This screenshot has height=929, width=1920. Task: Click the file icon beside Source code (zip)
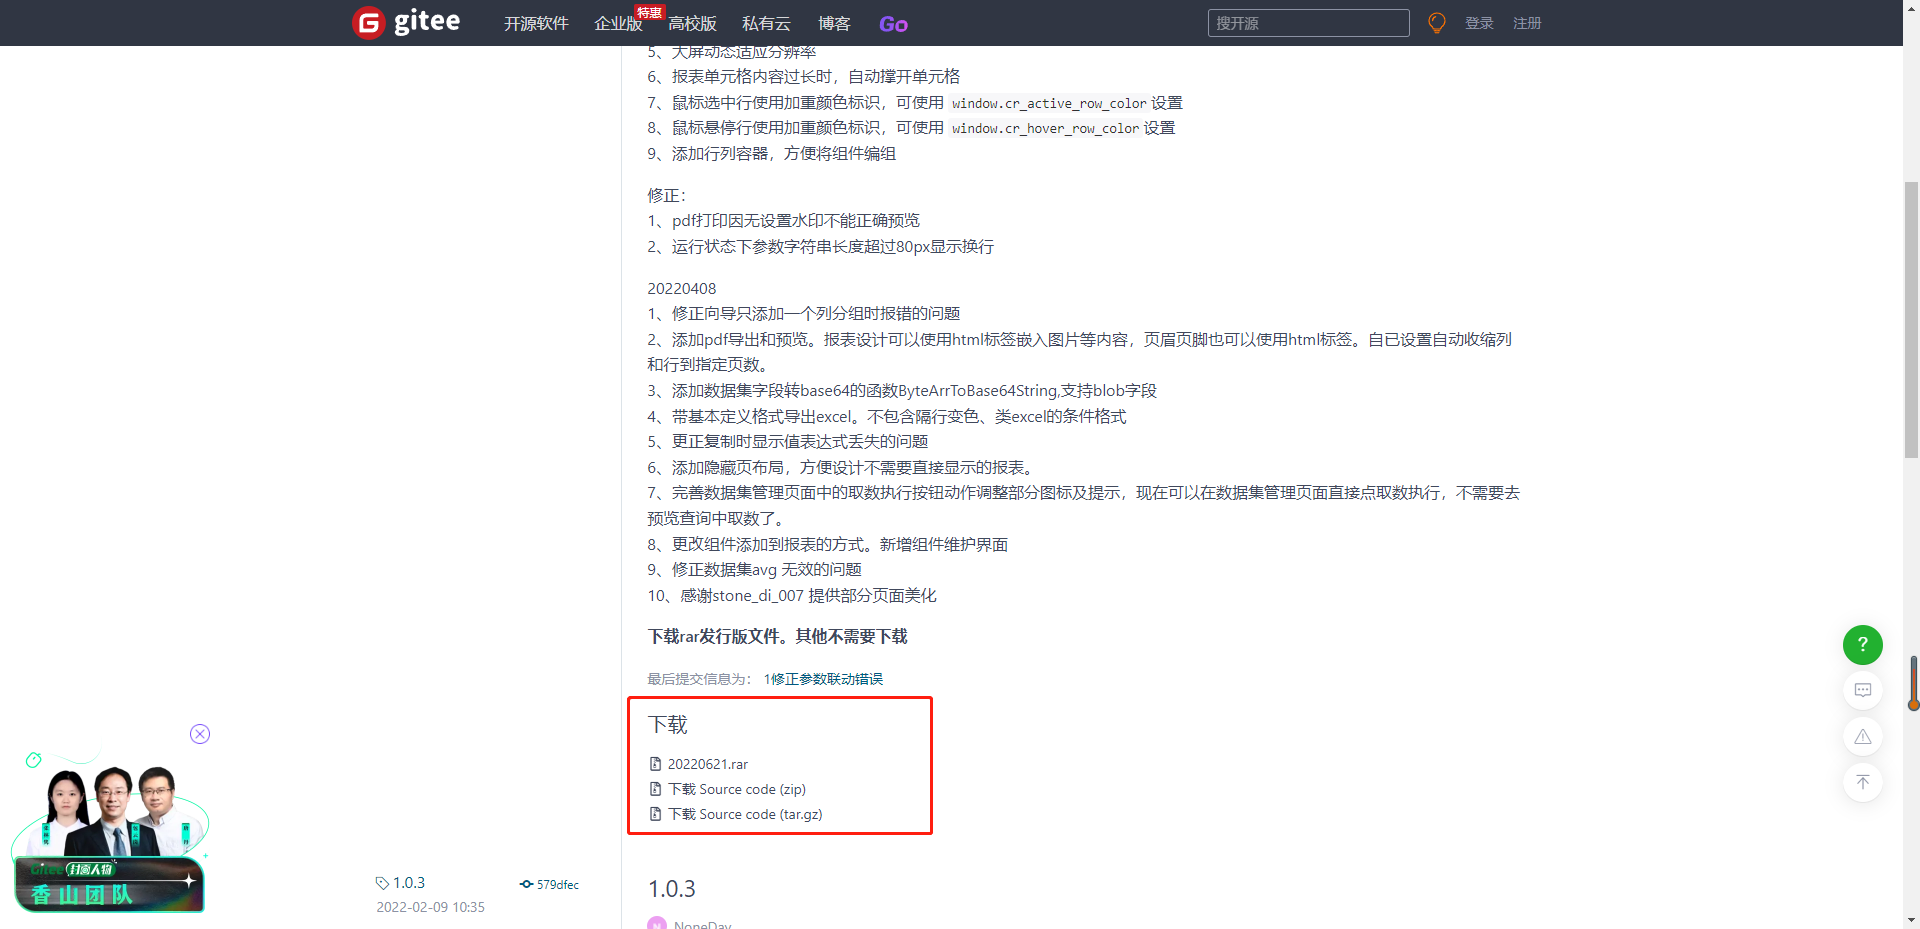656,789
